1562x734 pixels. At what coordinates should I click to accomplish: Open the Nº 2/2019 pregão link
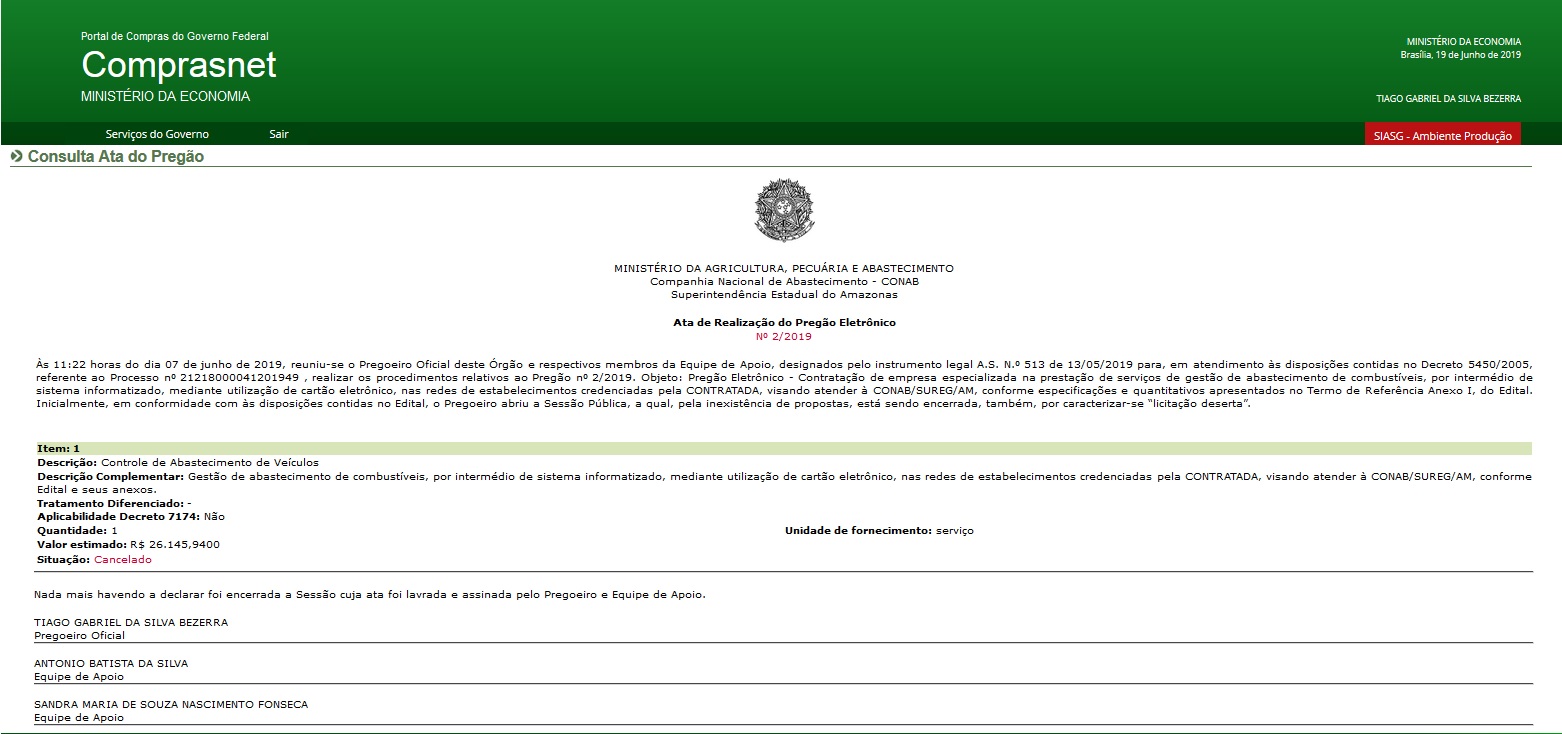(x=786, y=336)
